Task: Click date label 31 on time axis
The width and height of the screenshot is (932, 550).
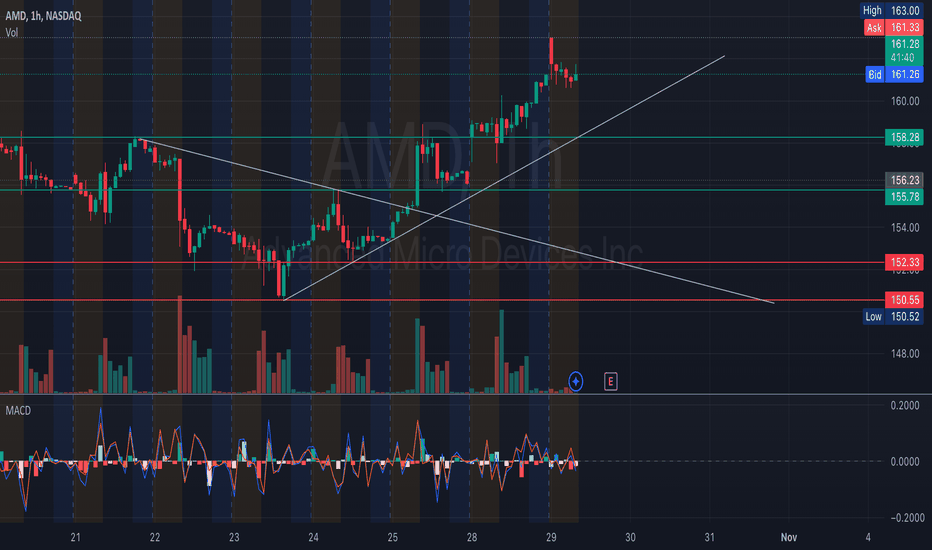Action: (710, 537)
